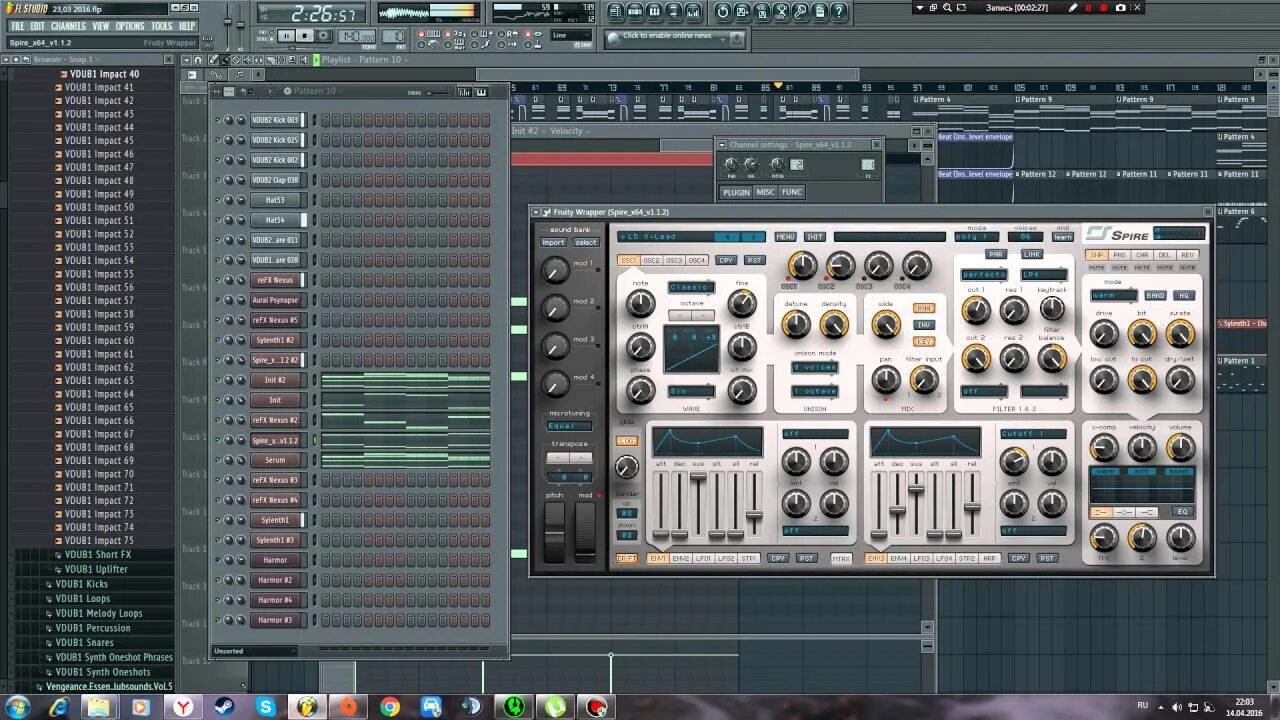
Task: Toggle the KEY button in Spire
Action: (x=924, y=341)
